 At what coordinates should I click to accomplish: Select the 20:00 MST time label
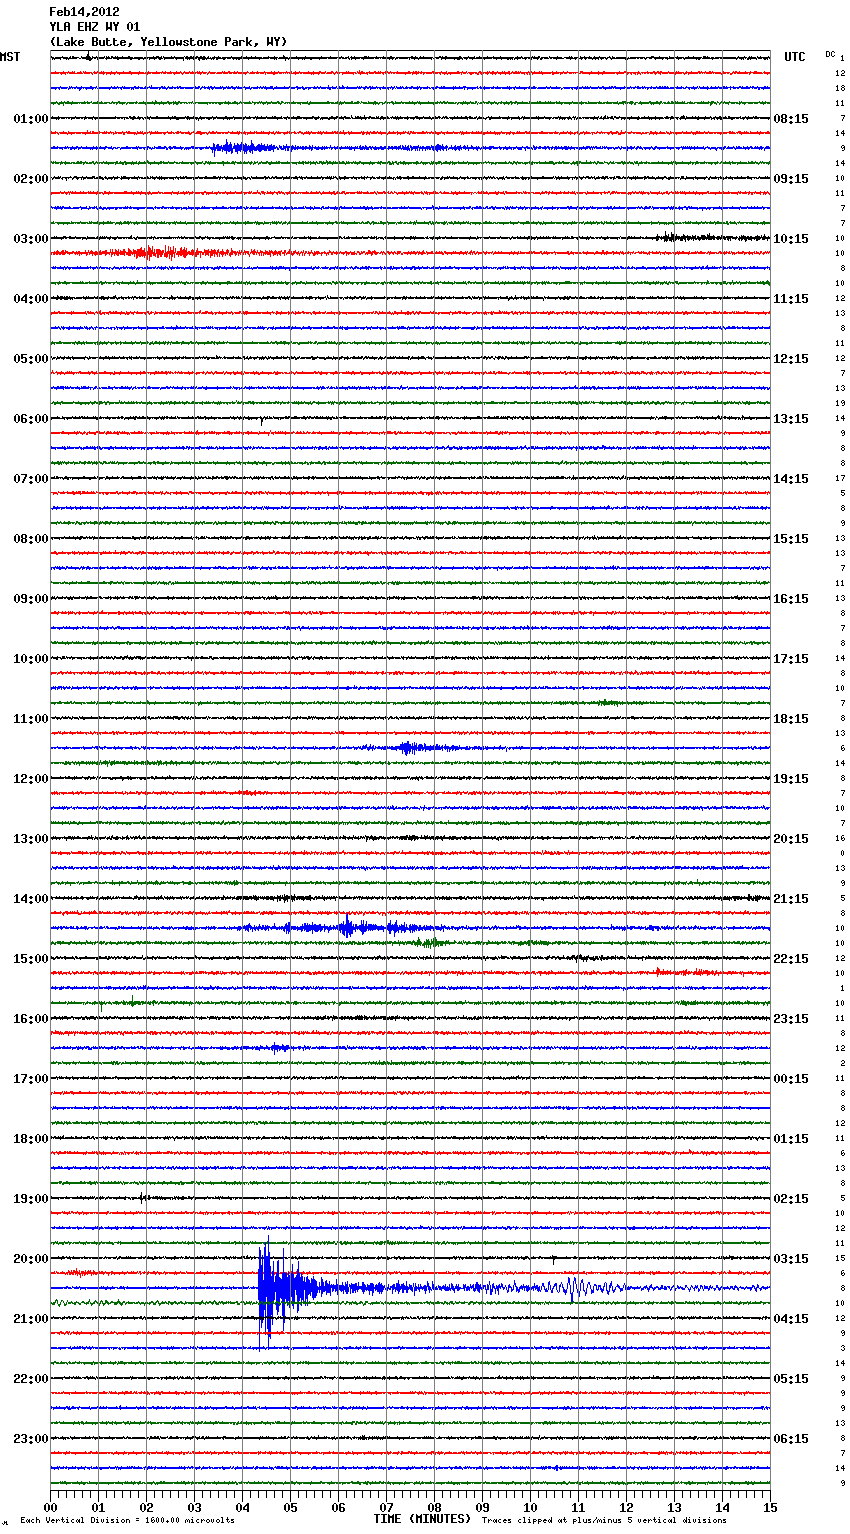pos(31,1259)
